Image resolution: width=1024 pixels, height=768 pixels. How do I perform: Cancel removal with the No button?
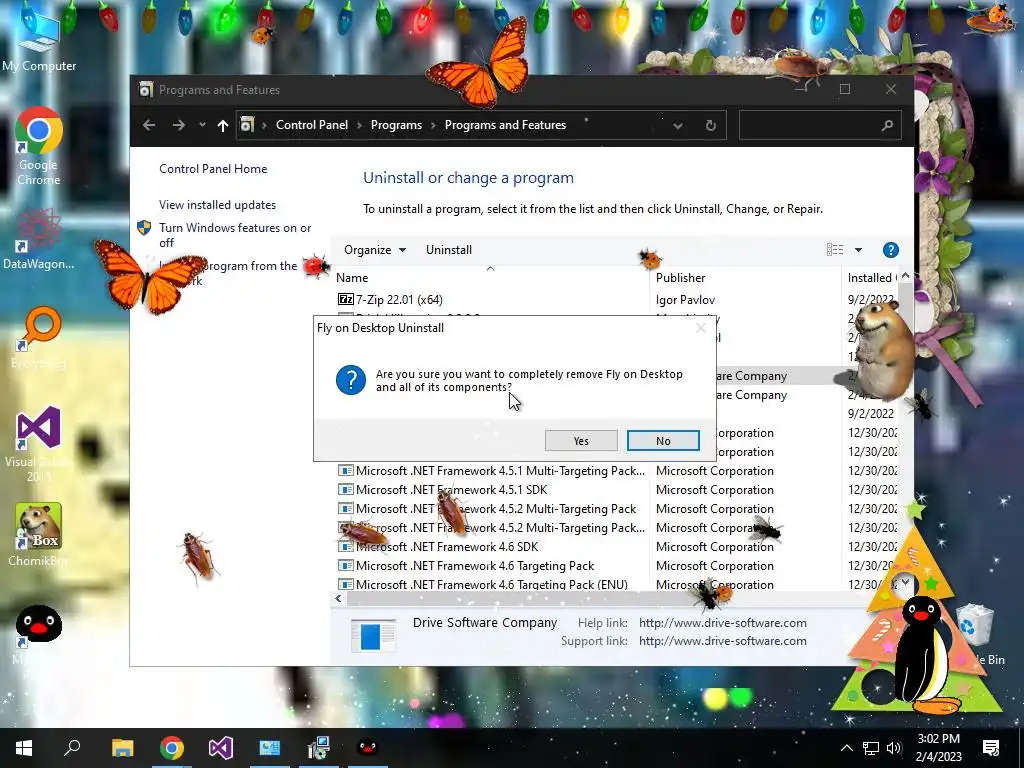(x=663, y=441)
